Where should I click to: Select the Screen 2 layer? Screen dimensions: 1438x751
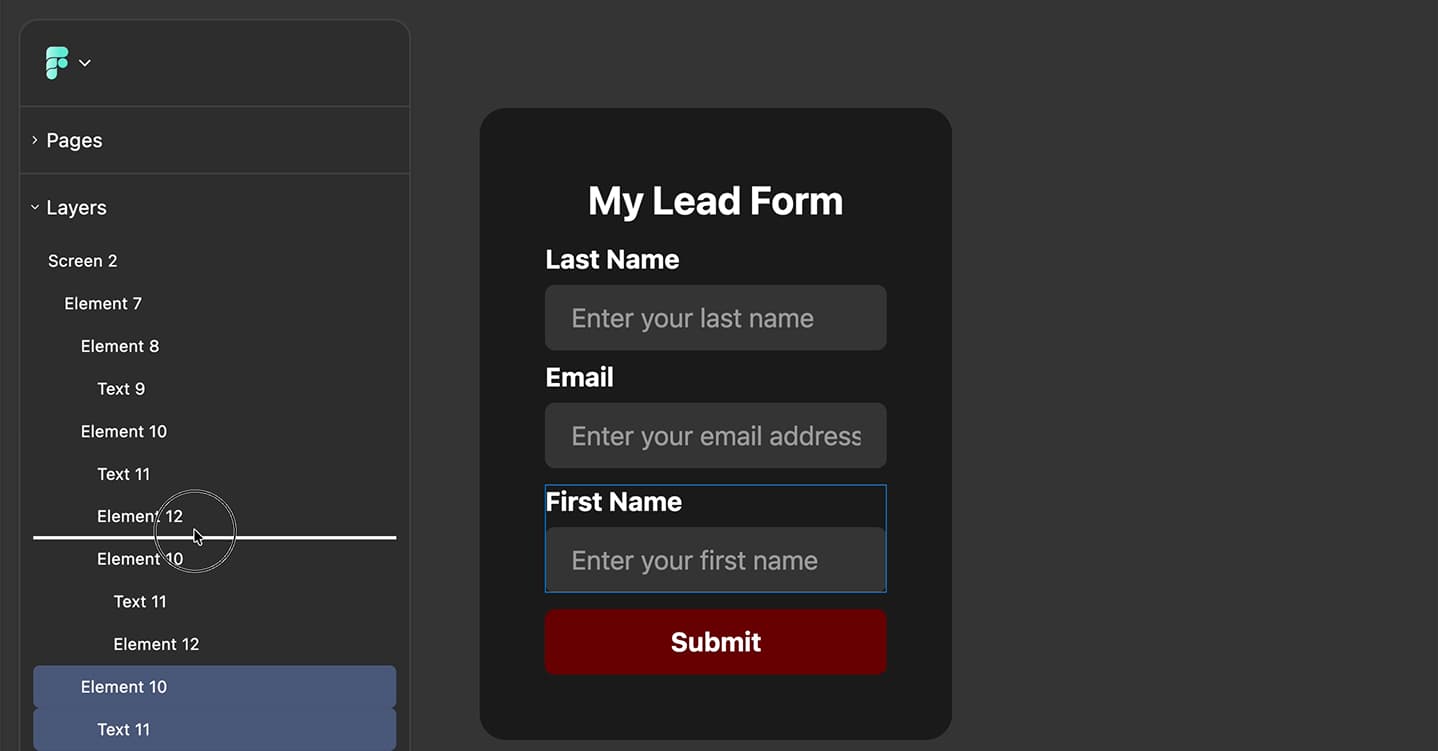82,261
